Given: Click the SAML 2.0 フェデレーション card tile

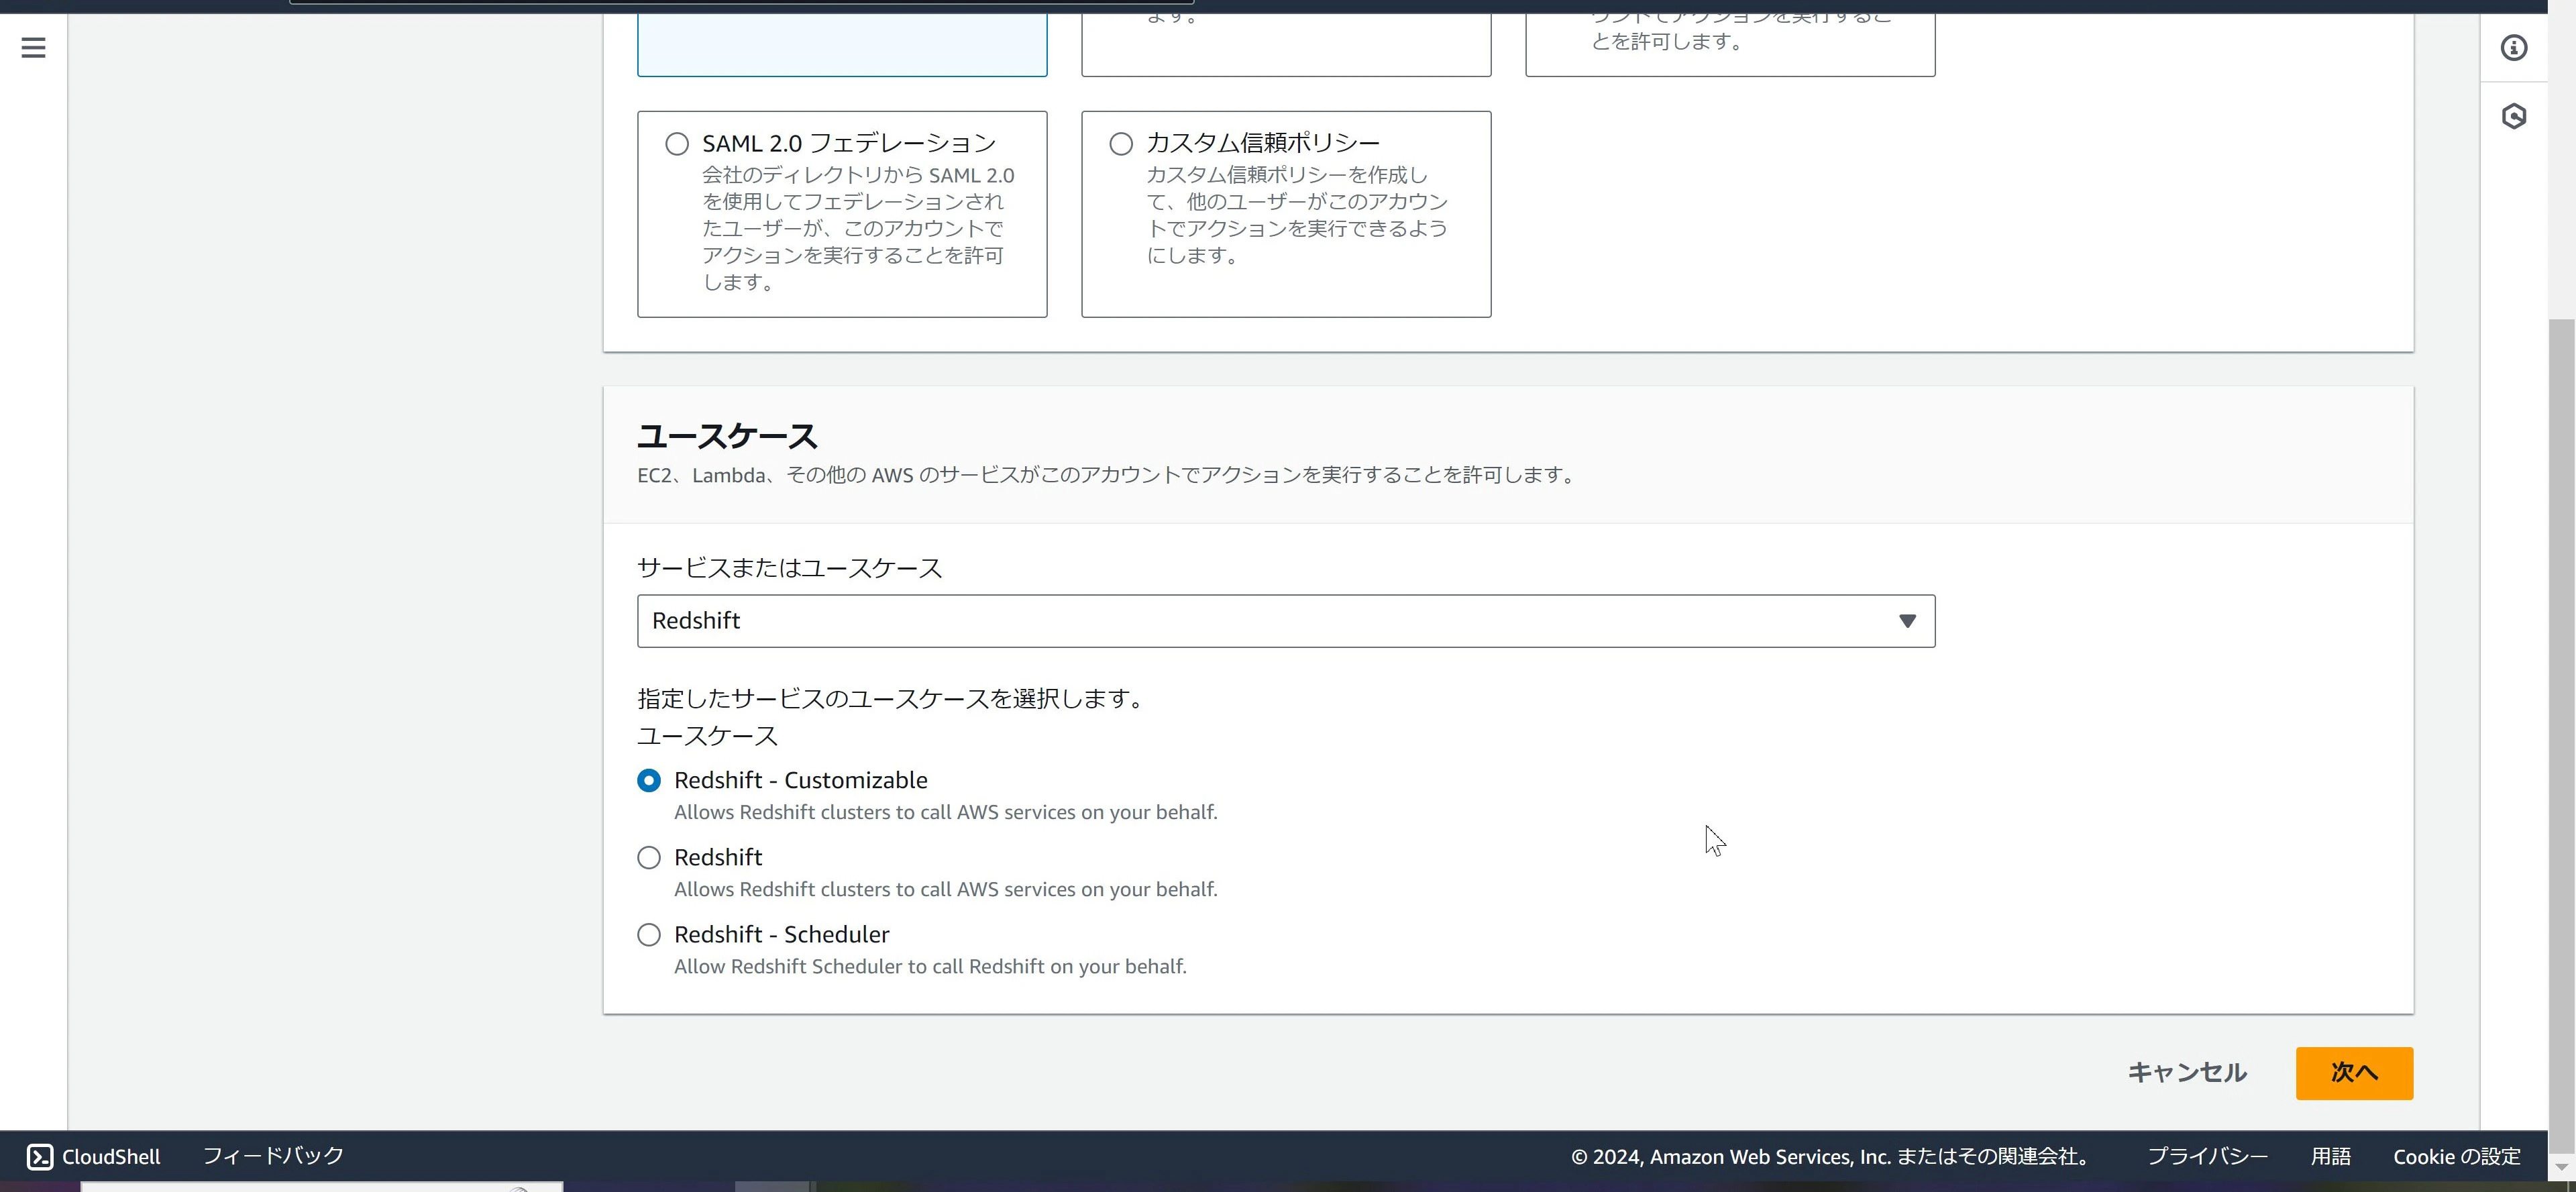Looking at the screenshot, I should click(x=842, y=214).
